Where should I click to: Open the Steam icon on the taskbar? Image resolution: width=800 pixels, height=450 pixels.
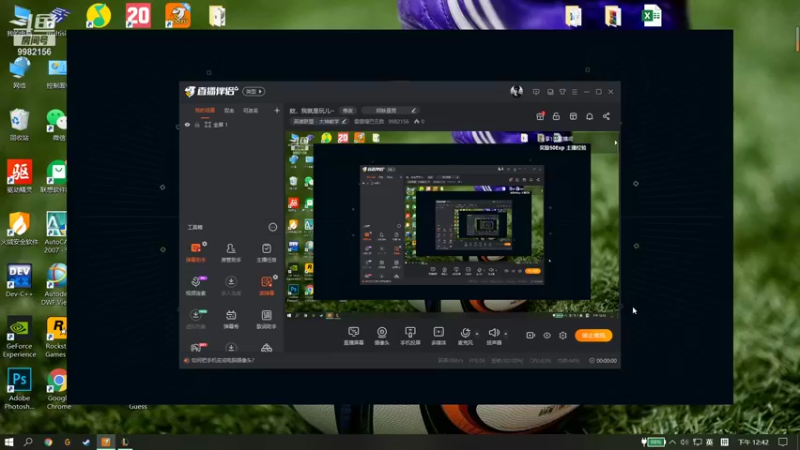click(x=86, y=442)
